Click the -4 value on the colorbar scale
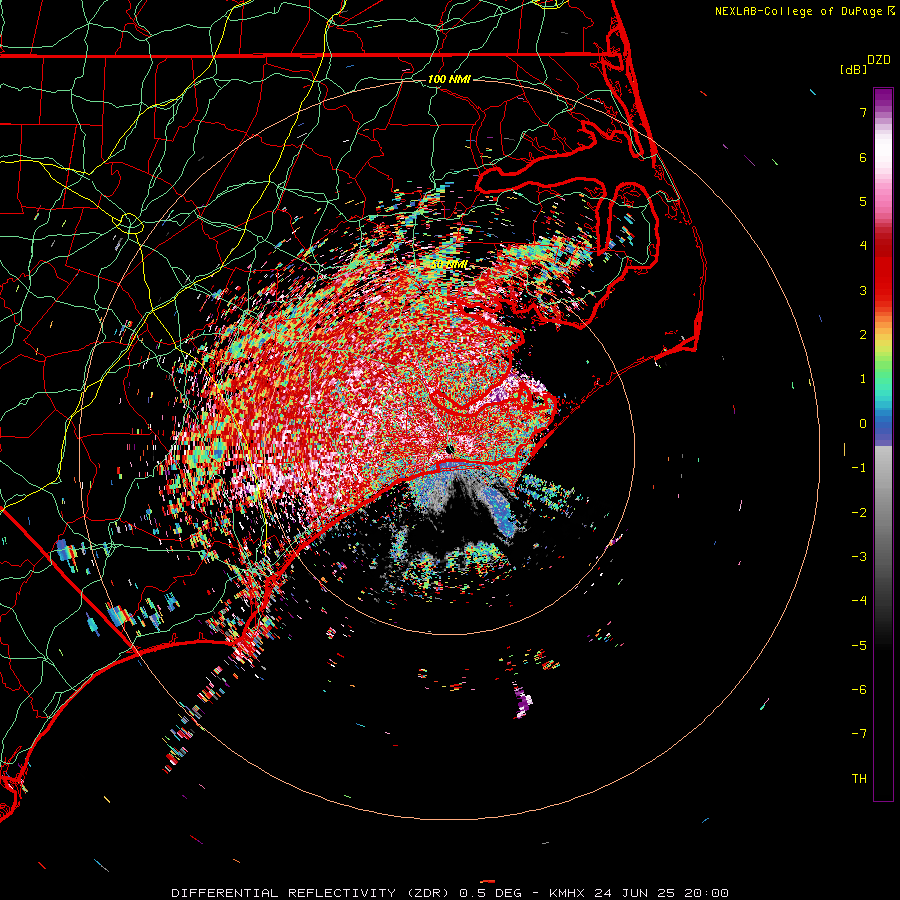This screenshot has width=900, height=900. pos(859,601)
